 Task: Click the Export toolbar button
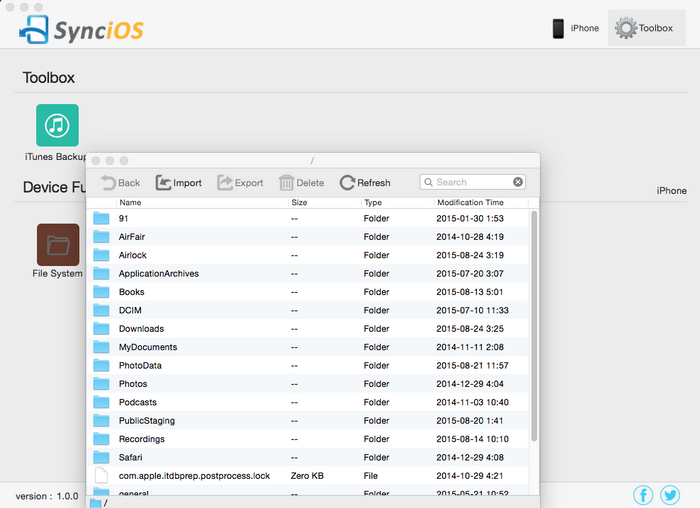[x=240, y=183]
